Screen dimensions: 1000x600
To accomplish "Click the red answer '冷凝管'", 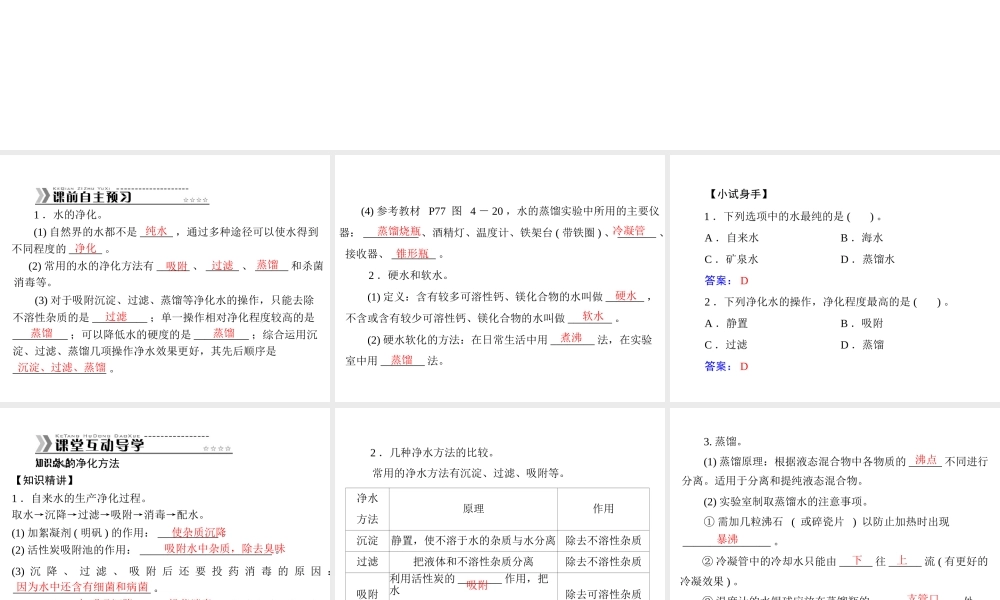I will point(629,231).
